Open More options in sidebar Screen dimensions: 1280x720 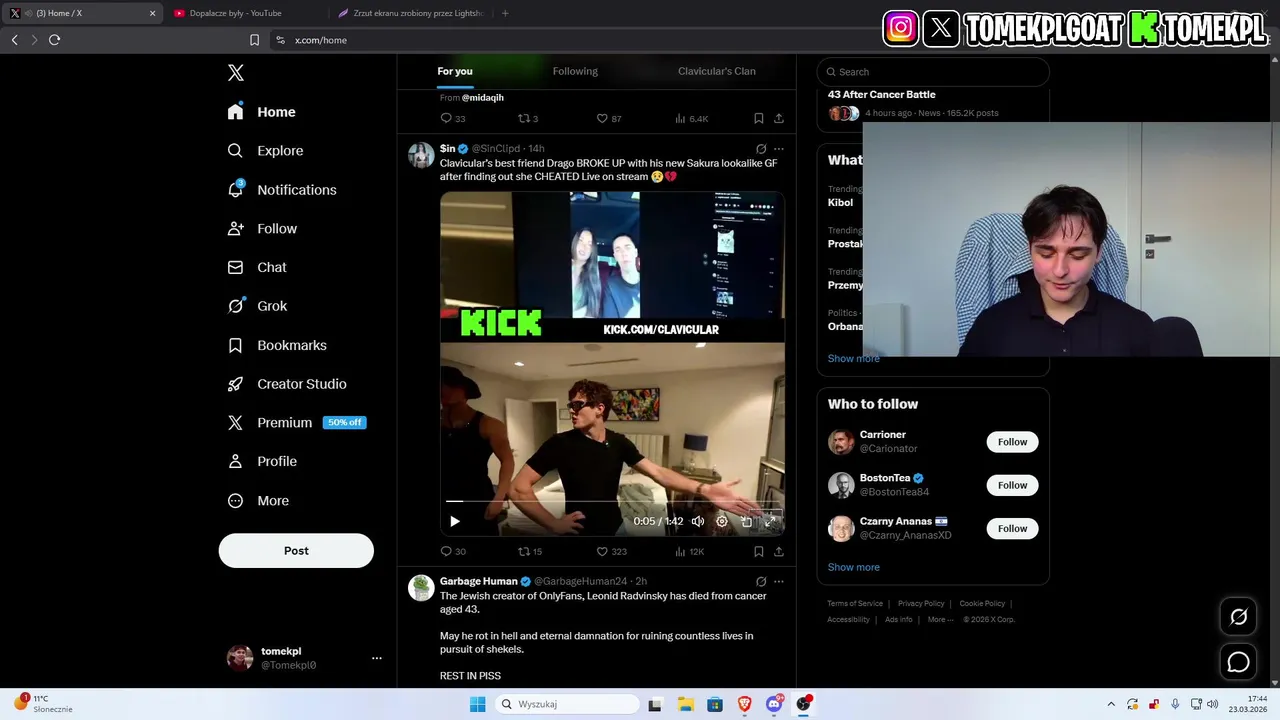click(x=259, y=501)
